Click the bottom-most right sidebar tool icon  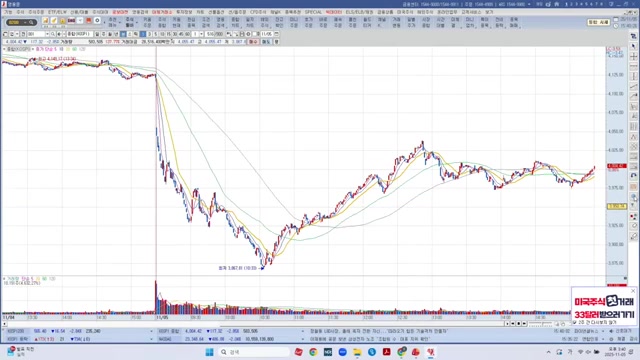pyautogui.click(x=633, y=236)
